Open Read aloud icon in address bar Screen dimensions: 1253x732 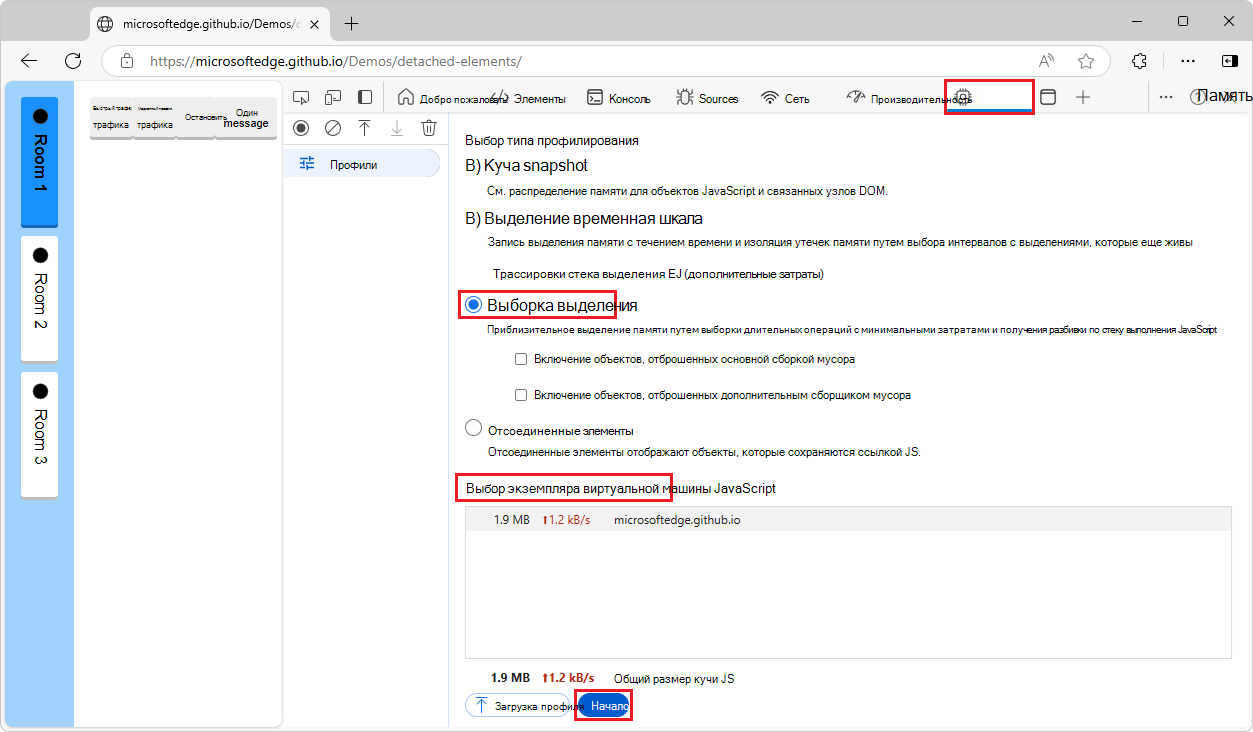(1047, 61)
